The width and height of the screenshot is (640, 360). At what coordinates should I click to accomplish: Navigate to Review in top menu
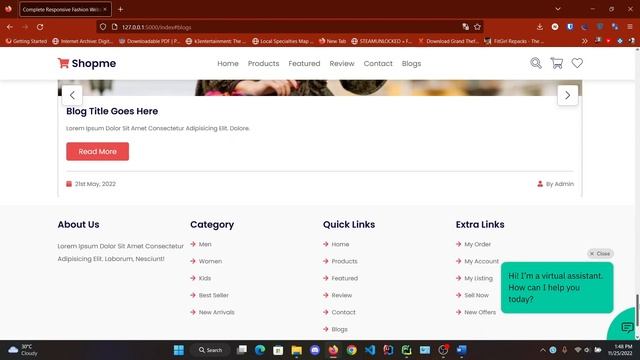coord(342,64)
